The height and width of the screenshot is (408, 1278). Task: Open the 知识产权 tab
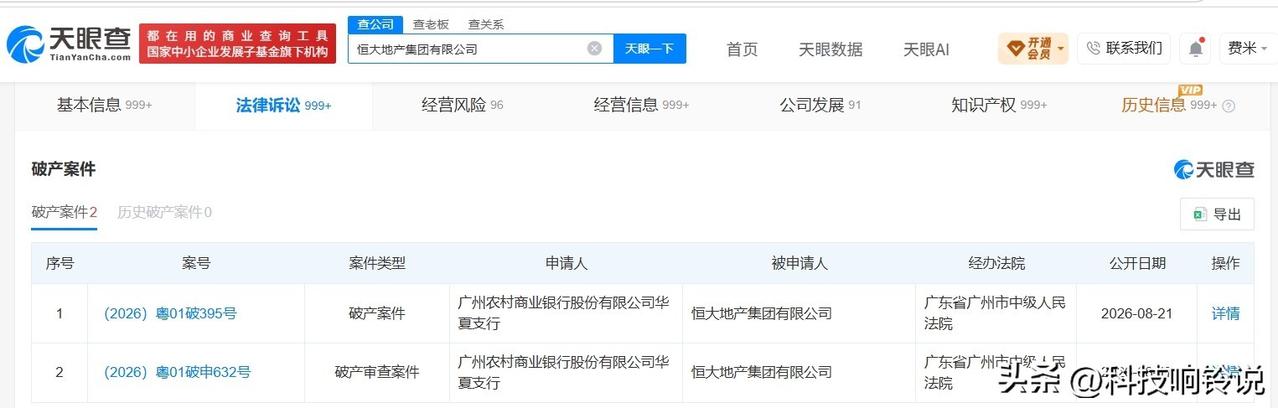[999, 105]
